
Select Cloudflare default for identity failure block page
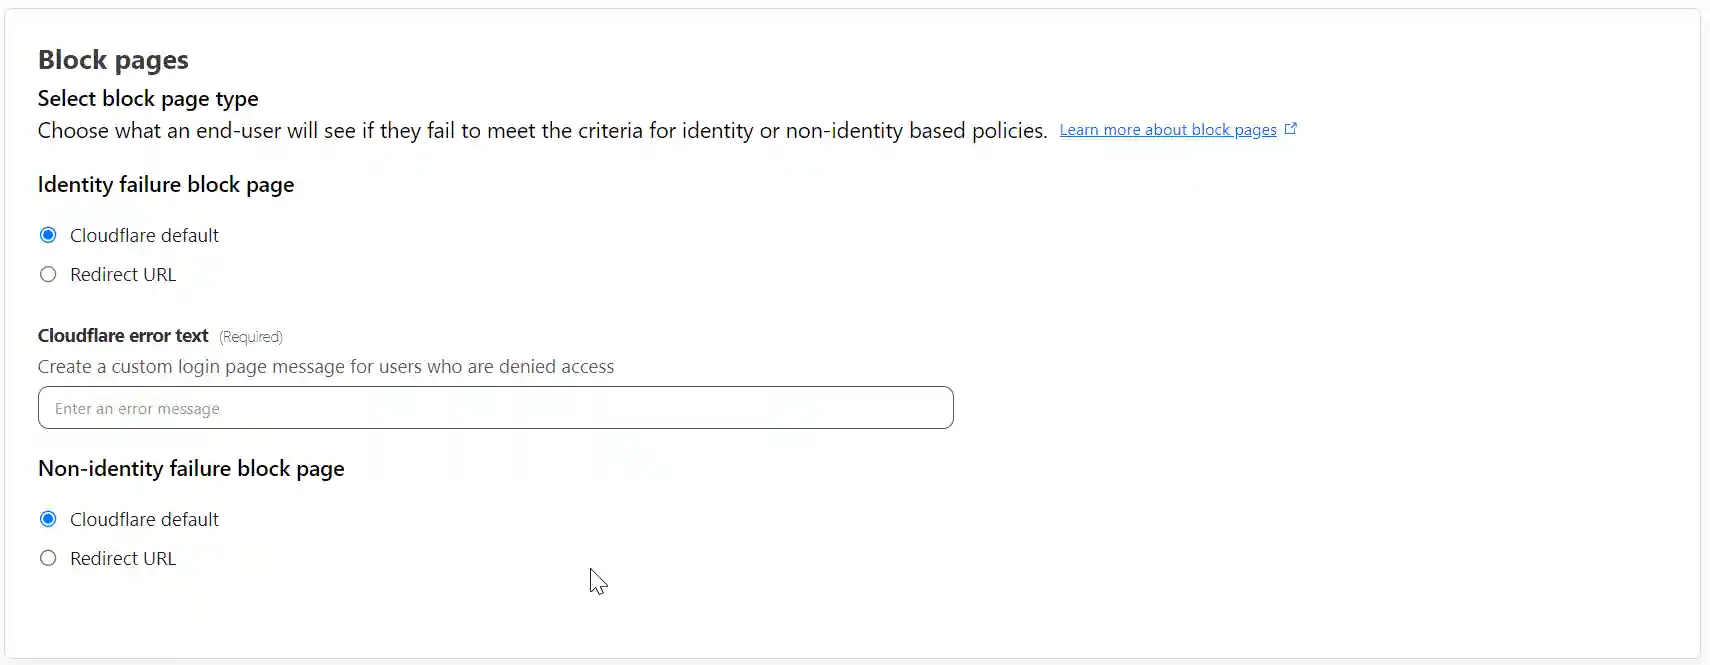(48, 234)
